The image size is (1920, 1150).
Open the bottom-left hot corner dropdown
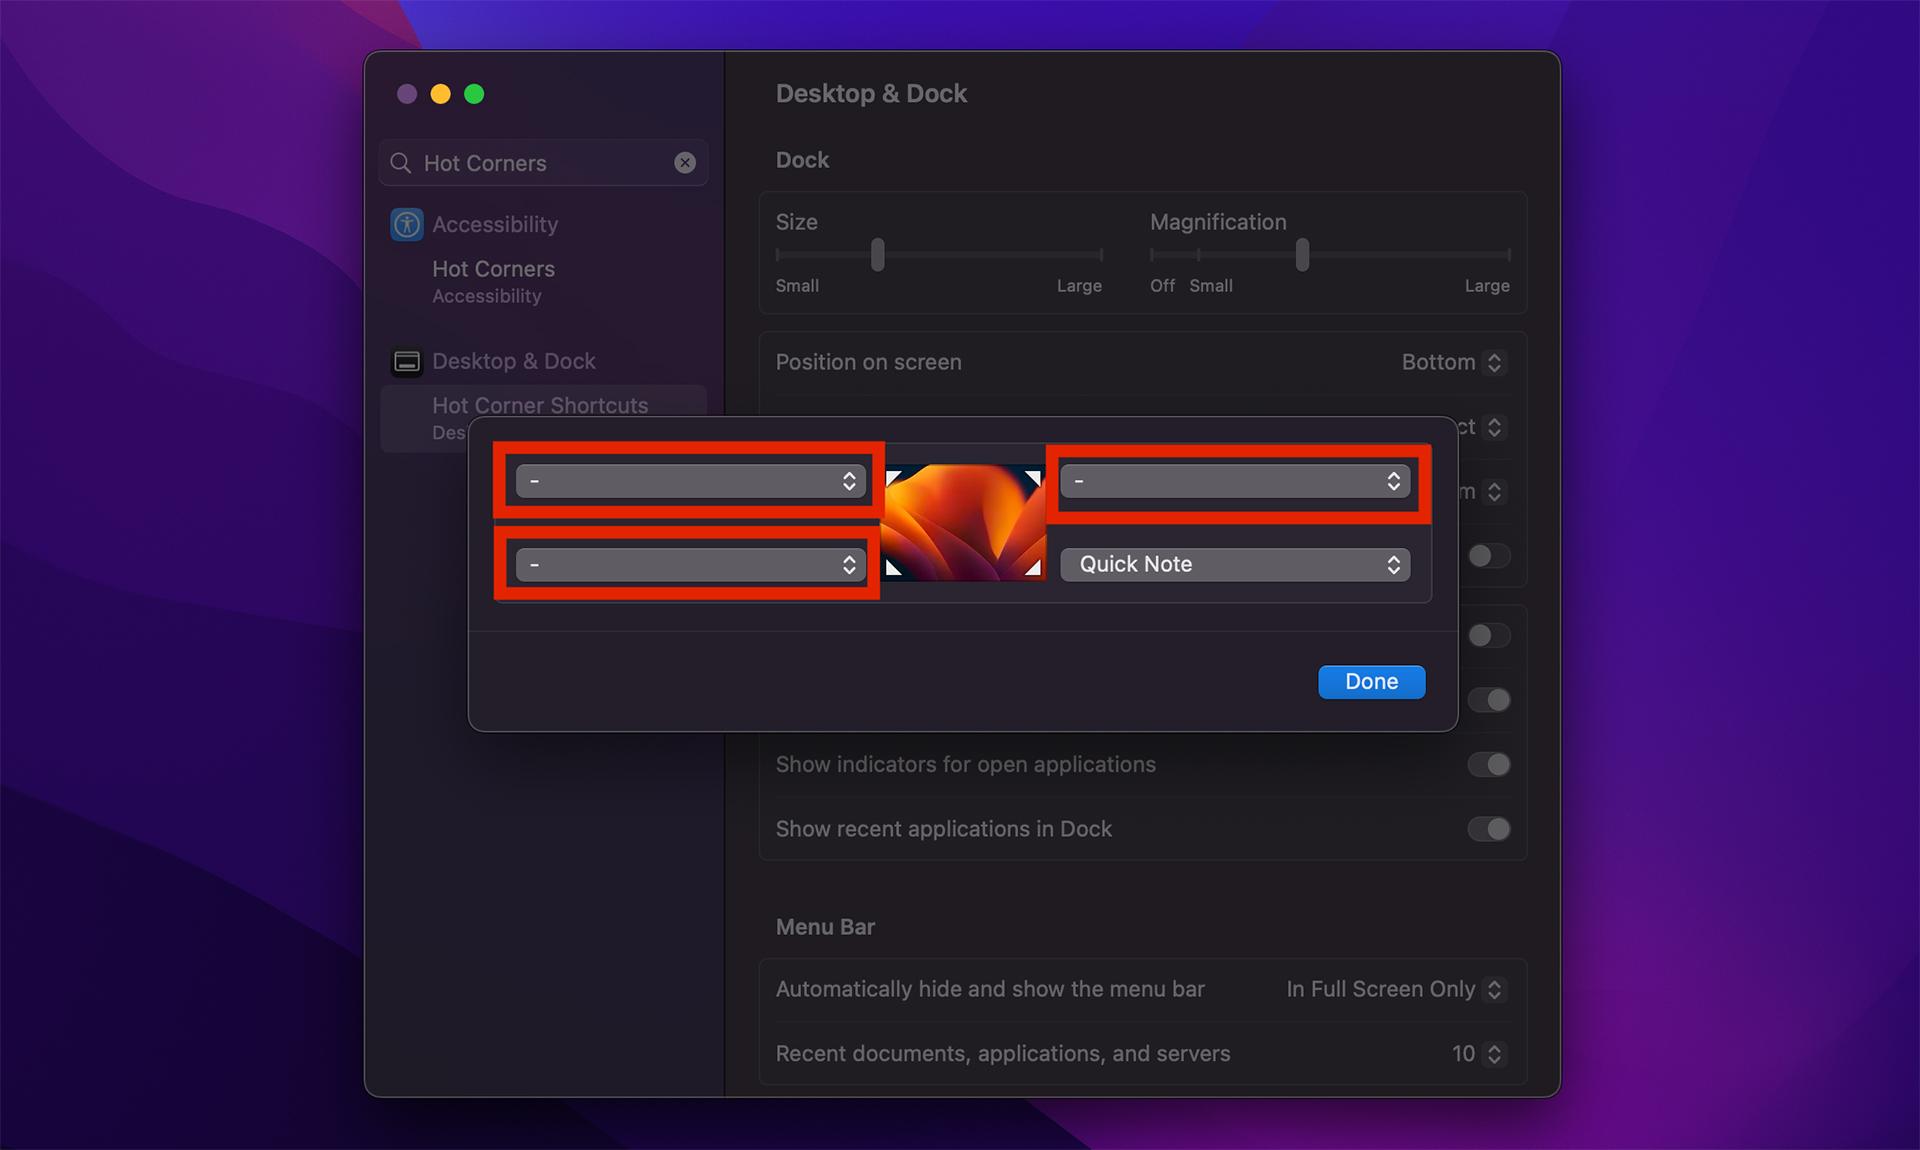(690, 565)
